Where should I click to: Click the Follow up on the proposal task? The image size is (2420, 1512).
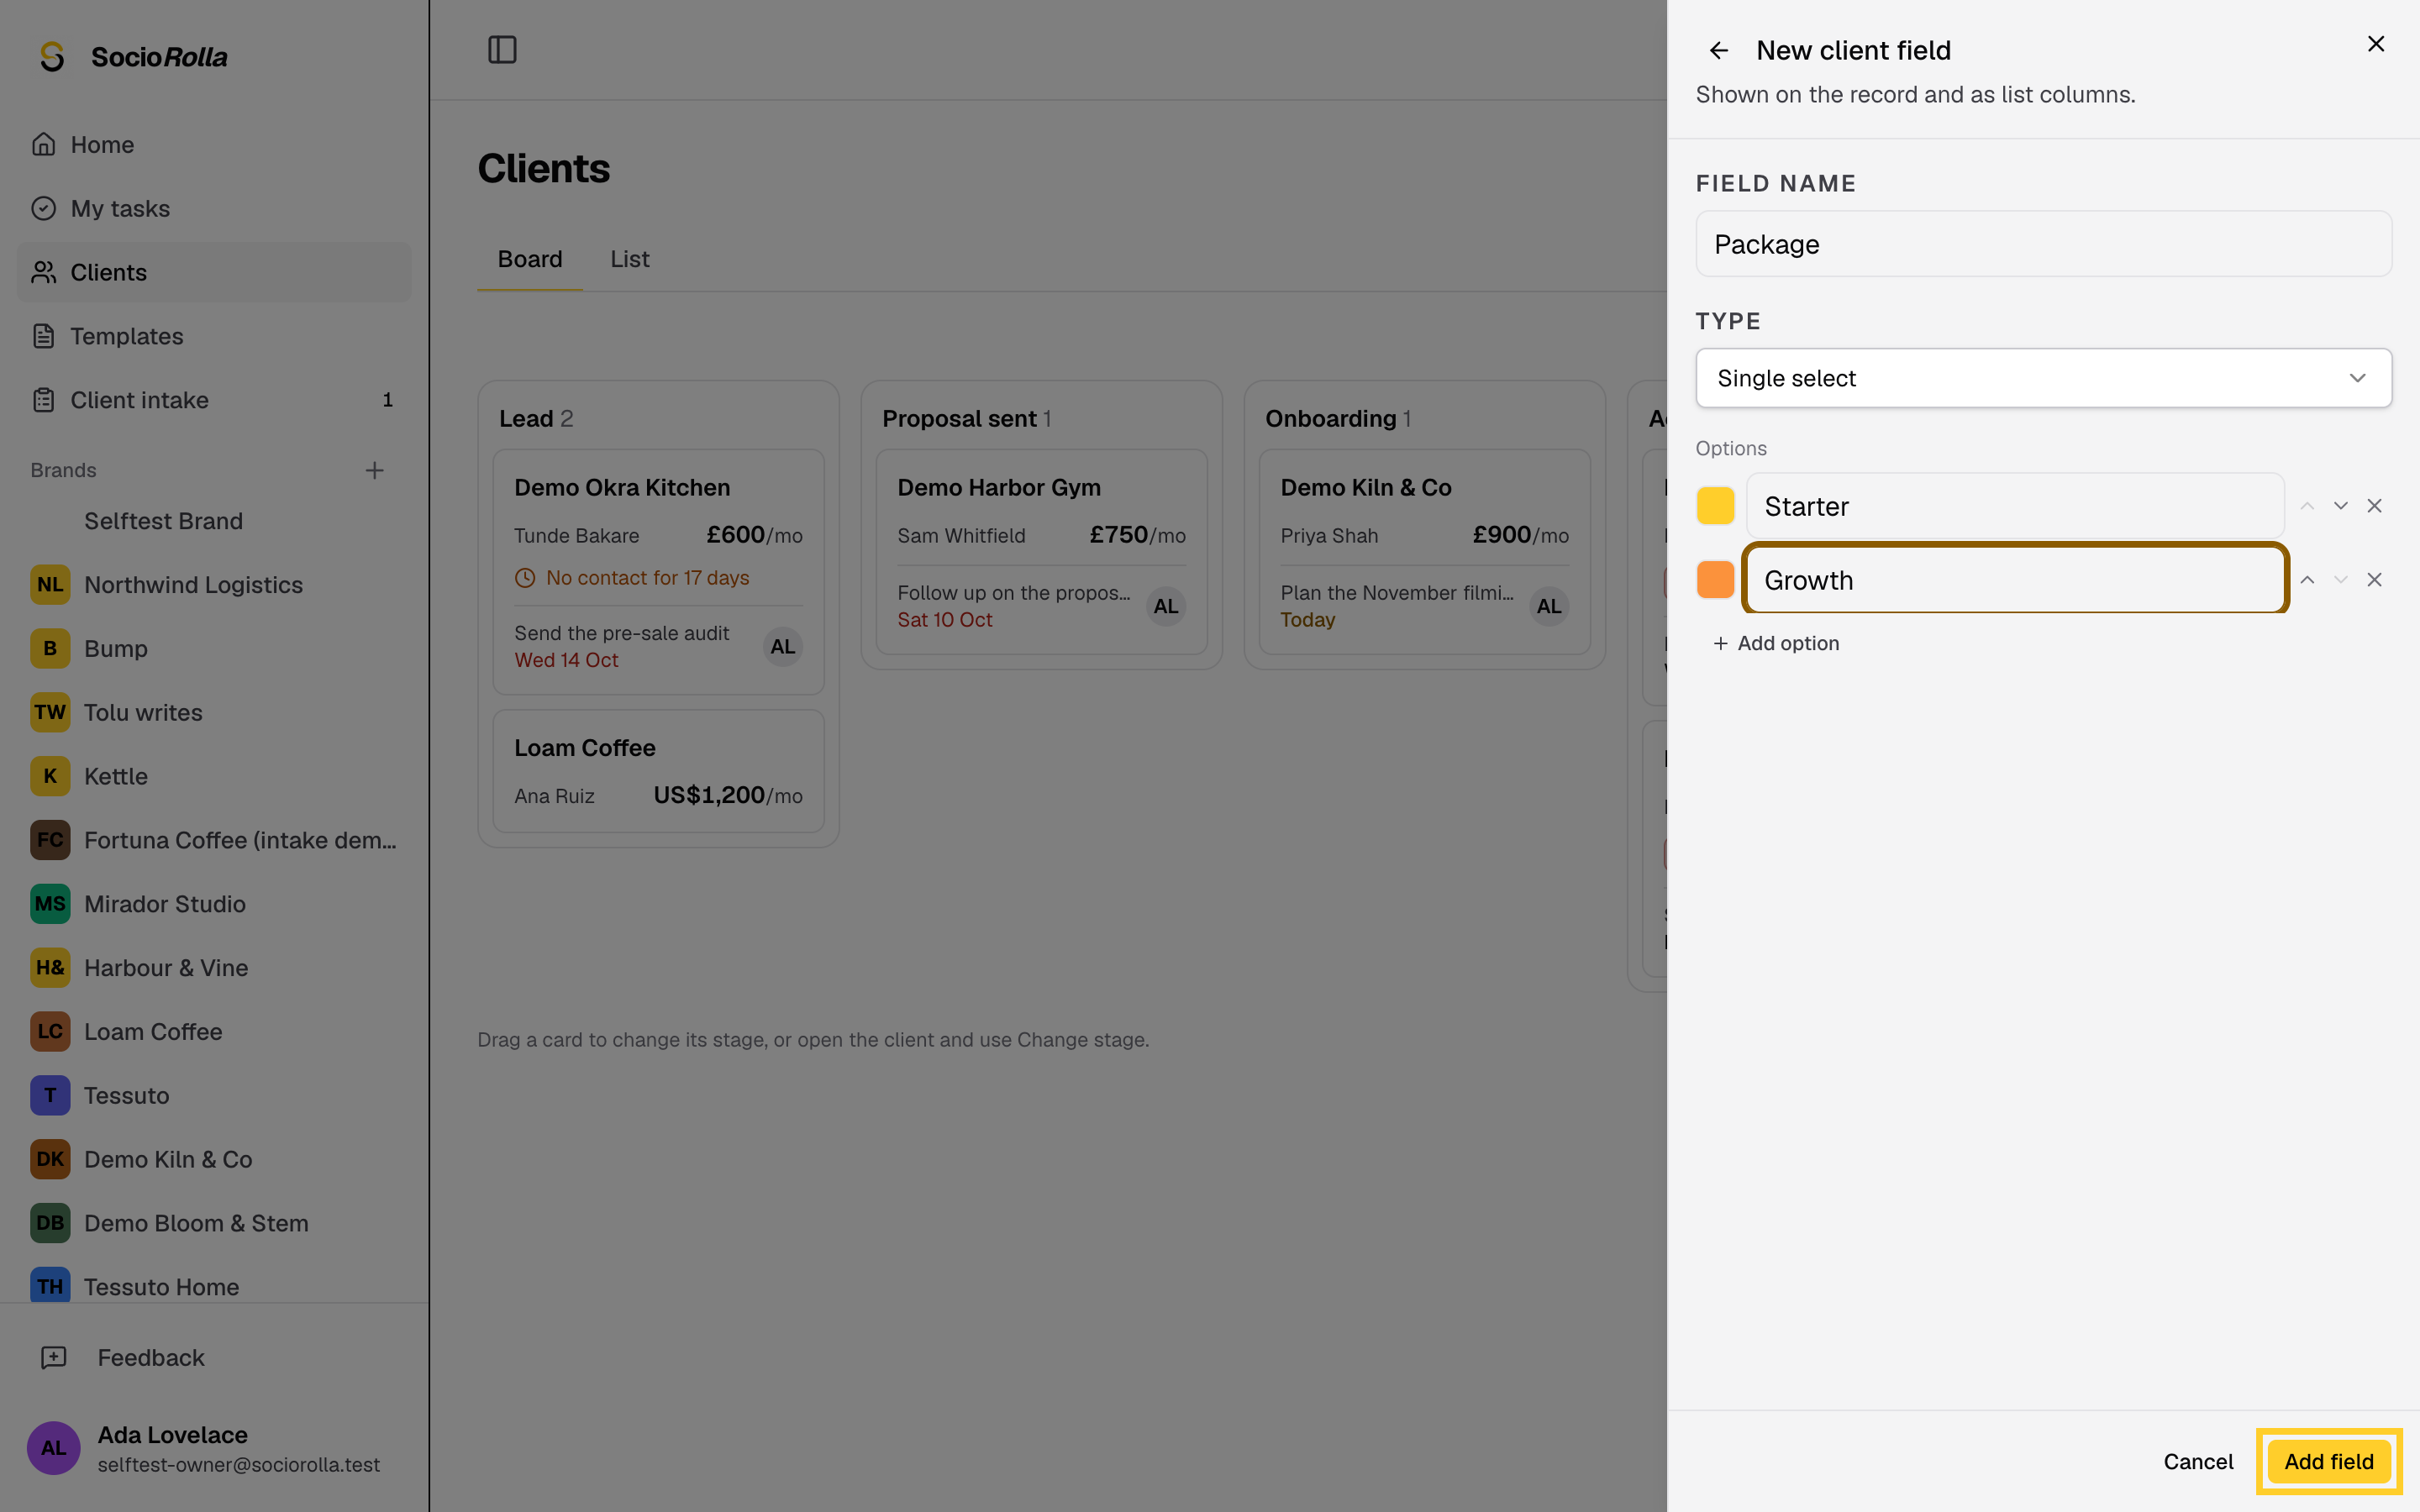pyautogui.click(x=1013, y=593)
